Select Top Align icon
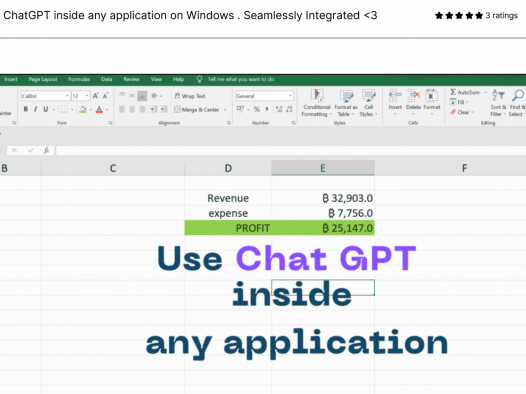 click(x=122, y=96)
